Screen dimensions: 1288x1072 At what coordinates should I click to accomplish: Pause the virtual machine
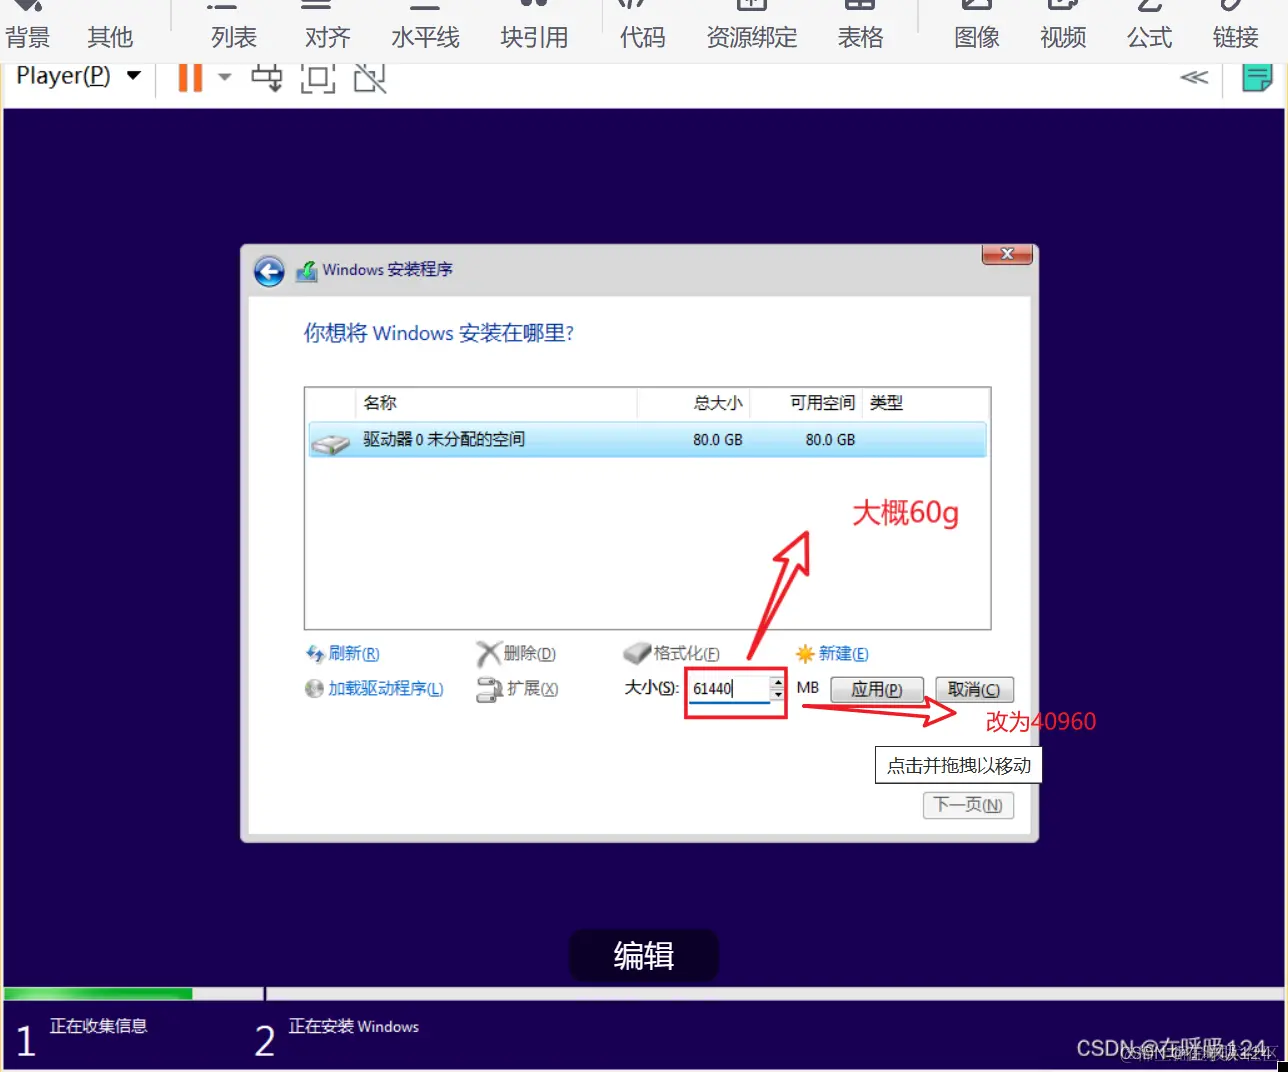tap(190, 77)
